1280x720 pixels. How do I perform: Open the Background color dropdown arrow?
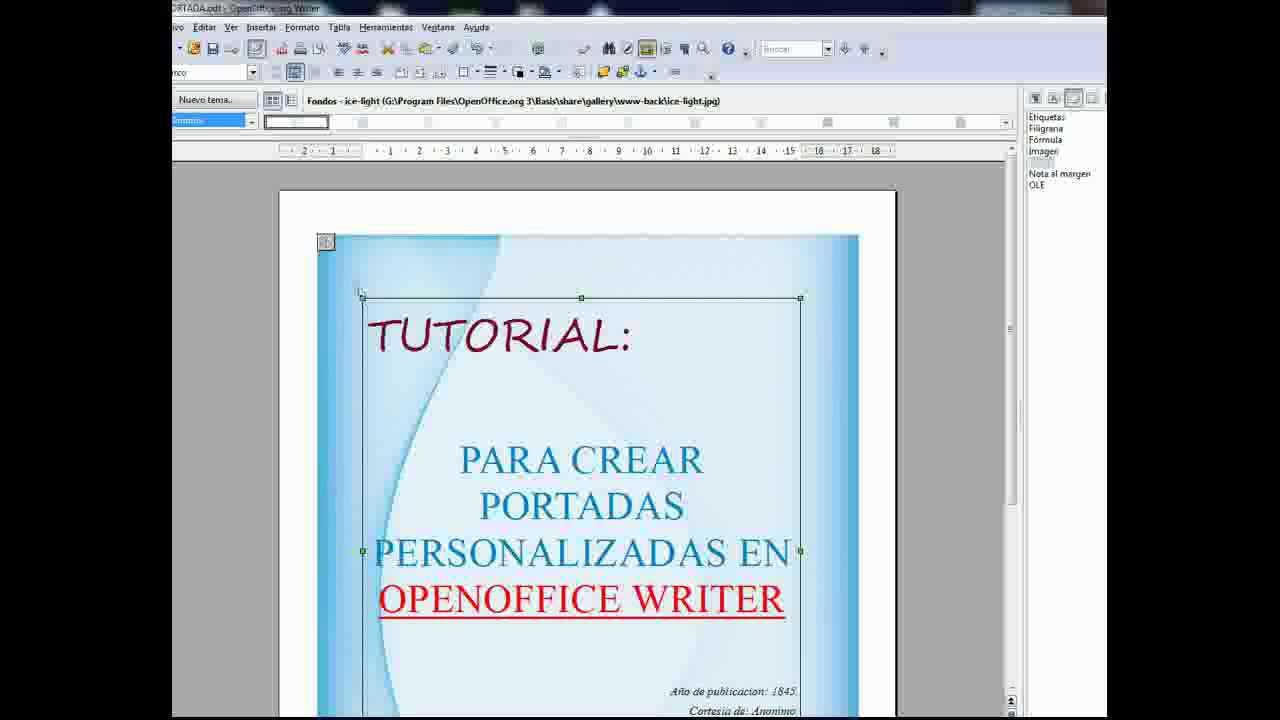(558, 72)
